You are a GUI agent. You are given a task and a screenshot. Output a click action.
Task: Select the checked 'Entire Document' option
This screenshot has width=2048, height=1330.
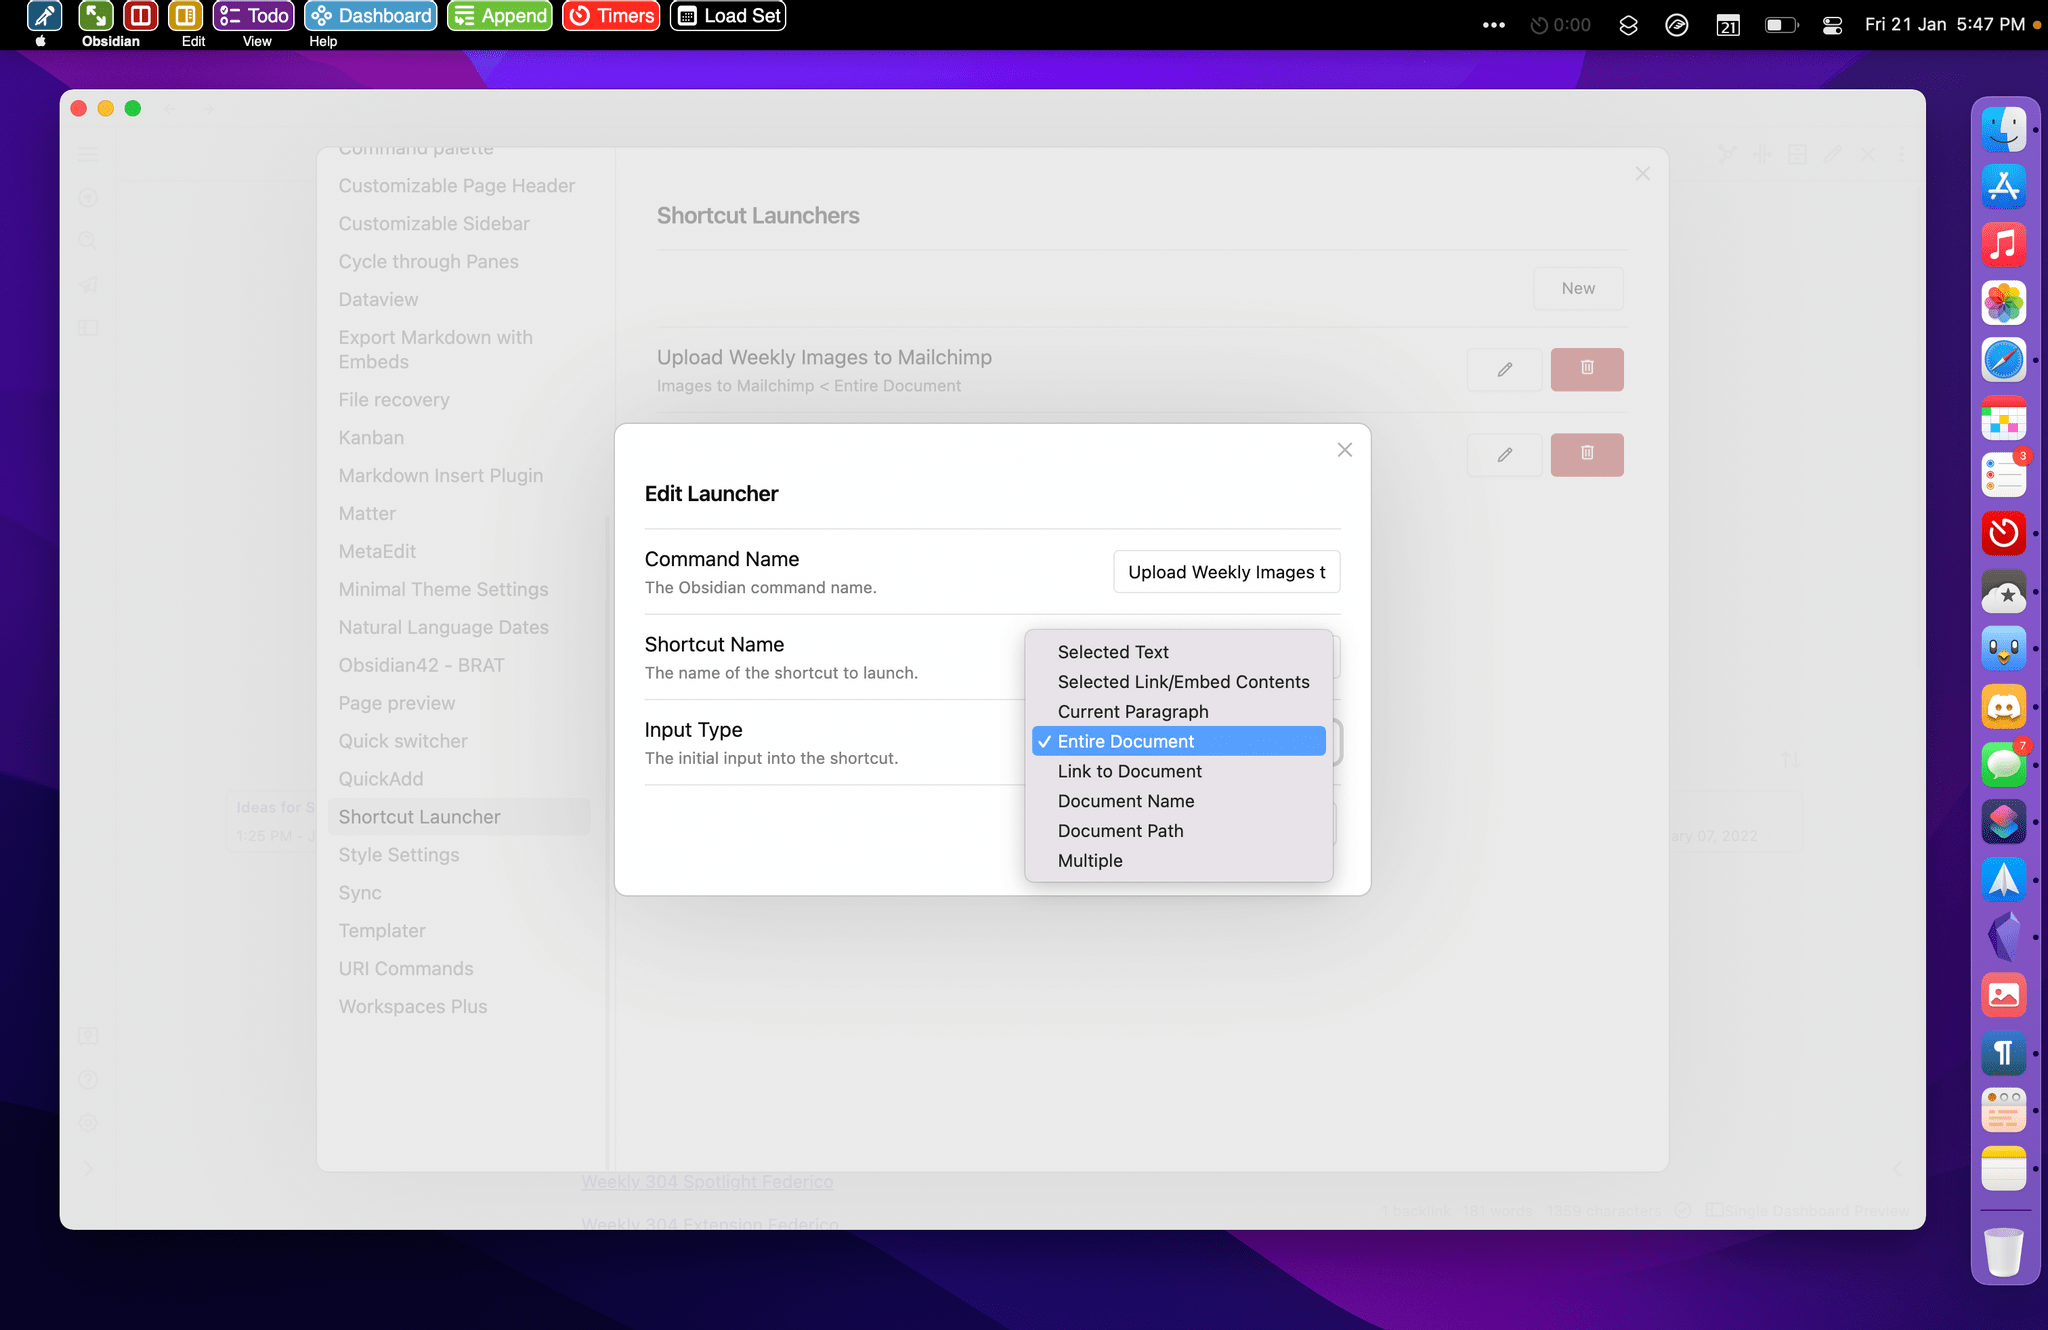1179,741
